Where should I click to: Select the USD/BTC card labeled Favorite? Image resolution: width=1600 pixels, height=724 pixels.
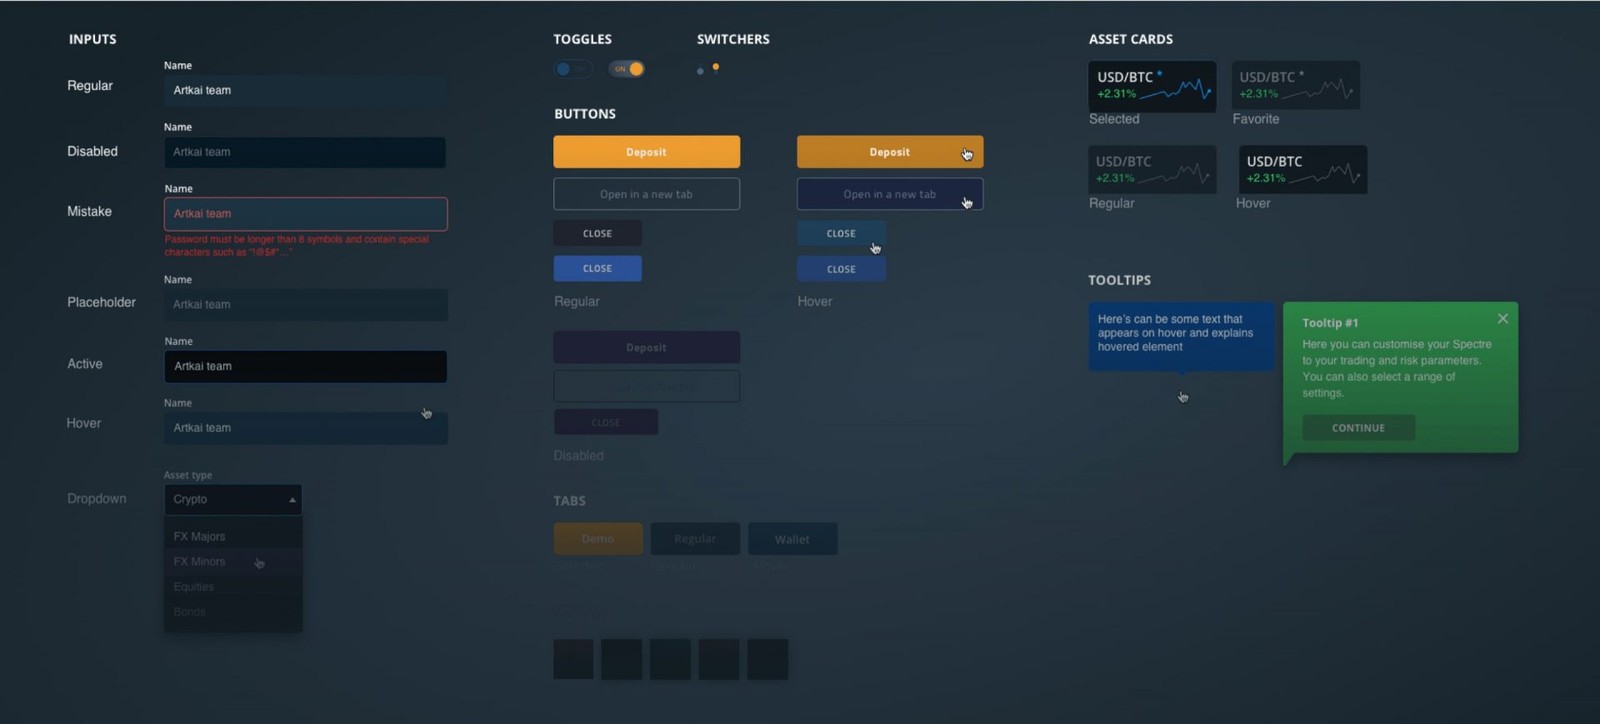click(1295, 85)
